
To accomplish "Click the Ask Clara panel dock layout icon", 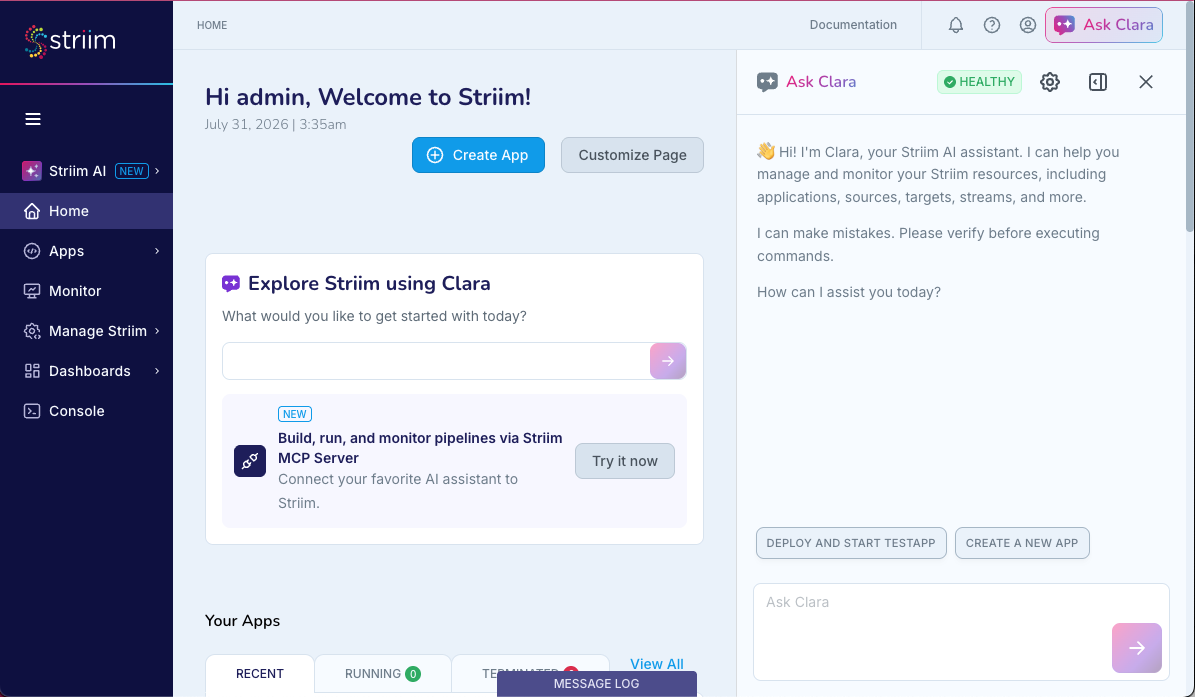I will coord(1097,82).
